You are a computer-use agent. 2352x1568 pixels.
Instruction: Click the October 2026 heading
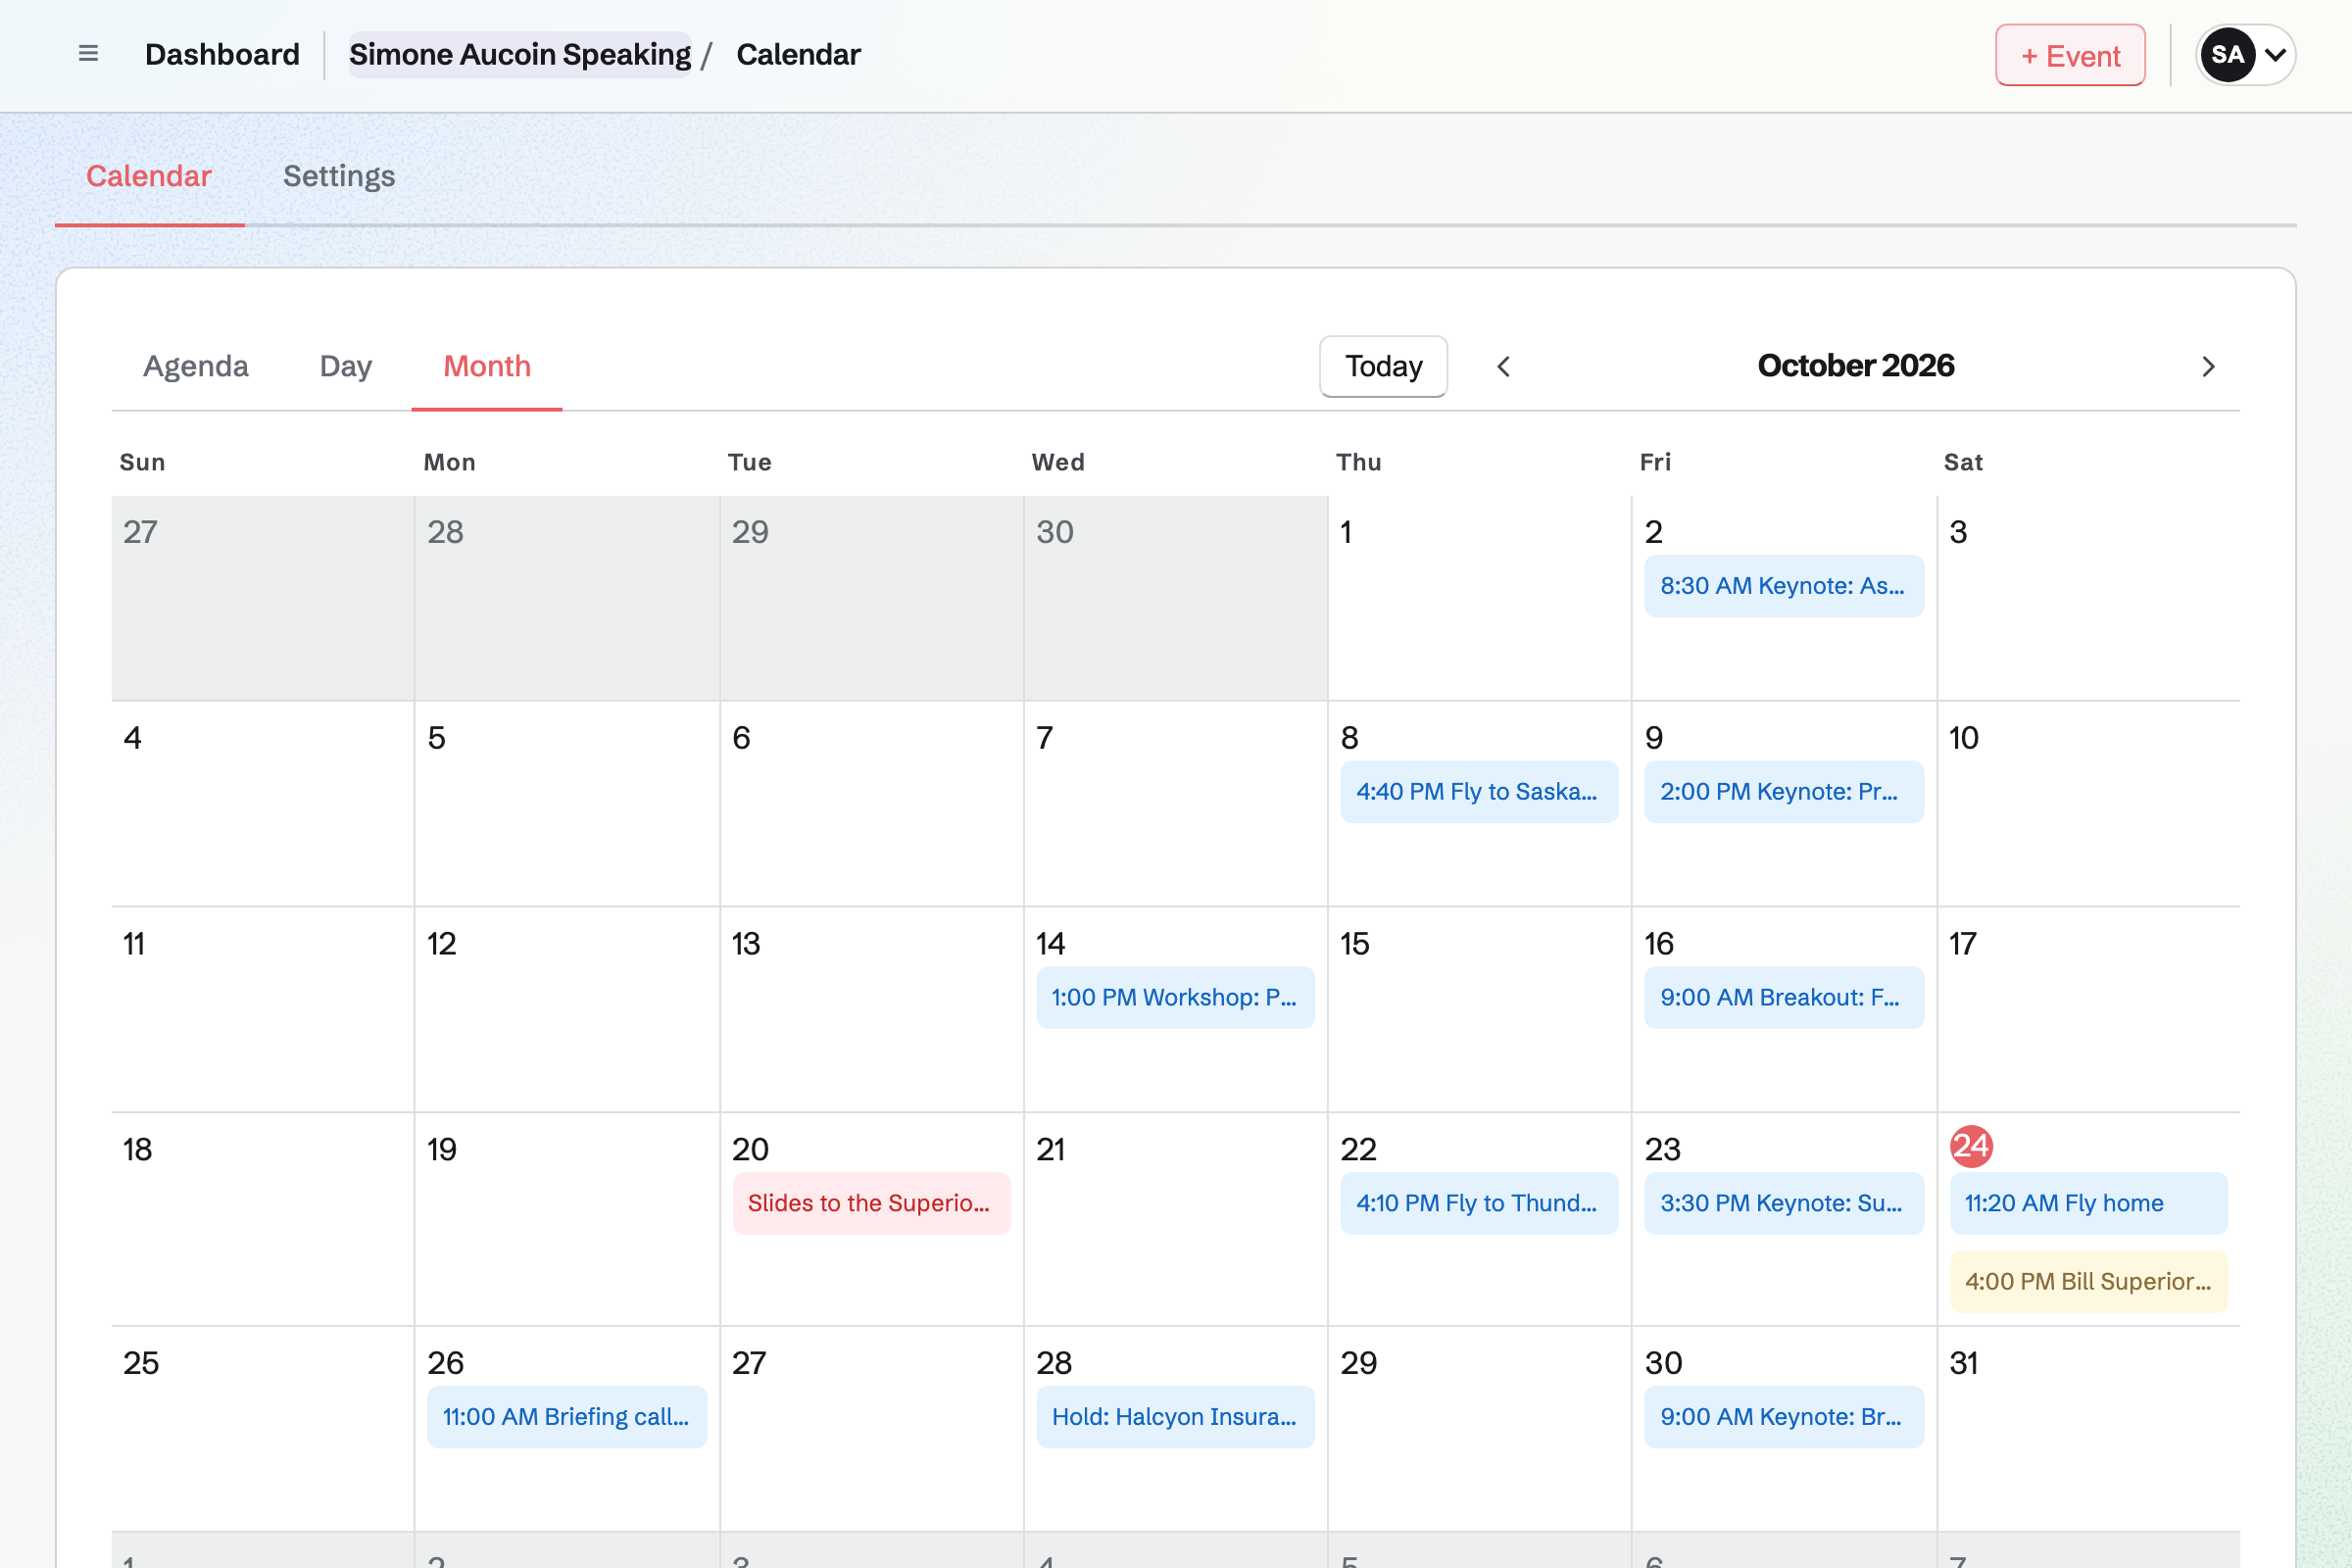coord(1855,366)
